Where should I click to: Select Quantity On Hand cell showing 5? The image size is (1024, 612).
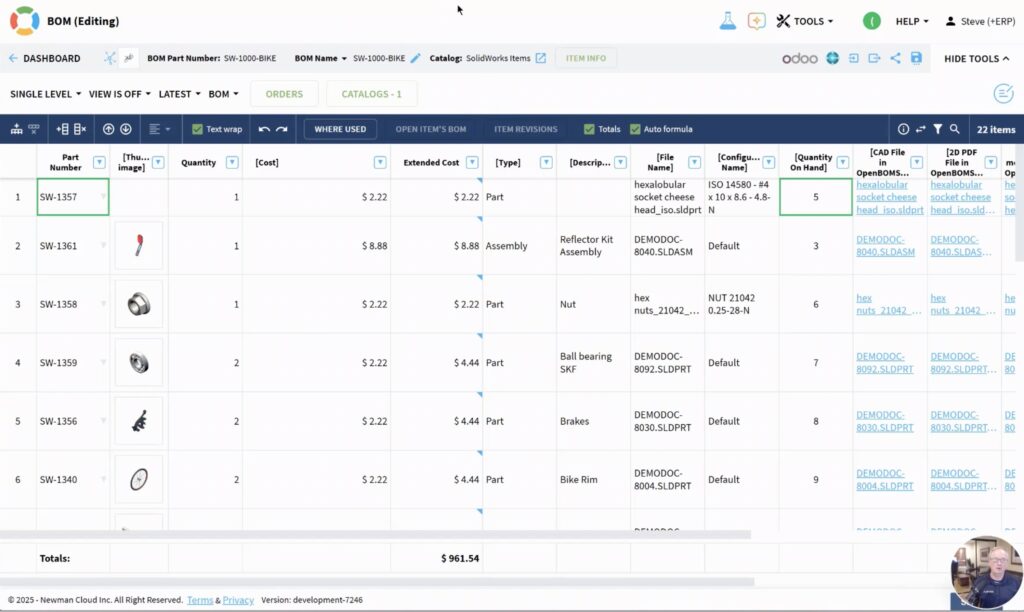pyautogui.click(x=816, y=197)
